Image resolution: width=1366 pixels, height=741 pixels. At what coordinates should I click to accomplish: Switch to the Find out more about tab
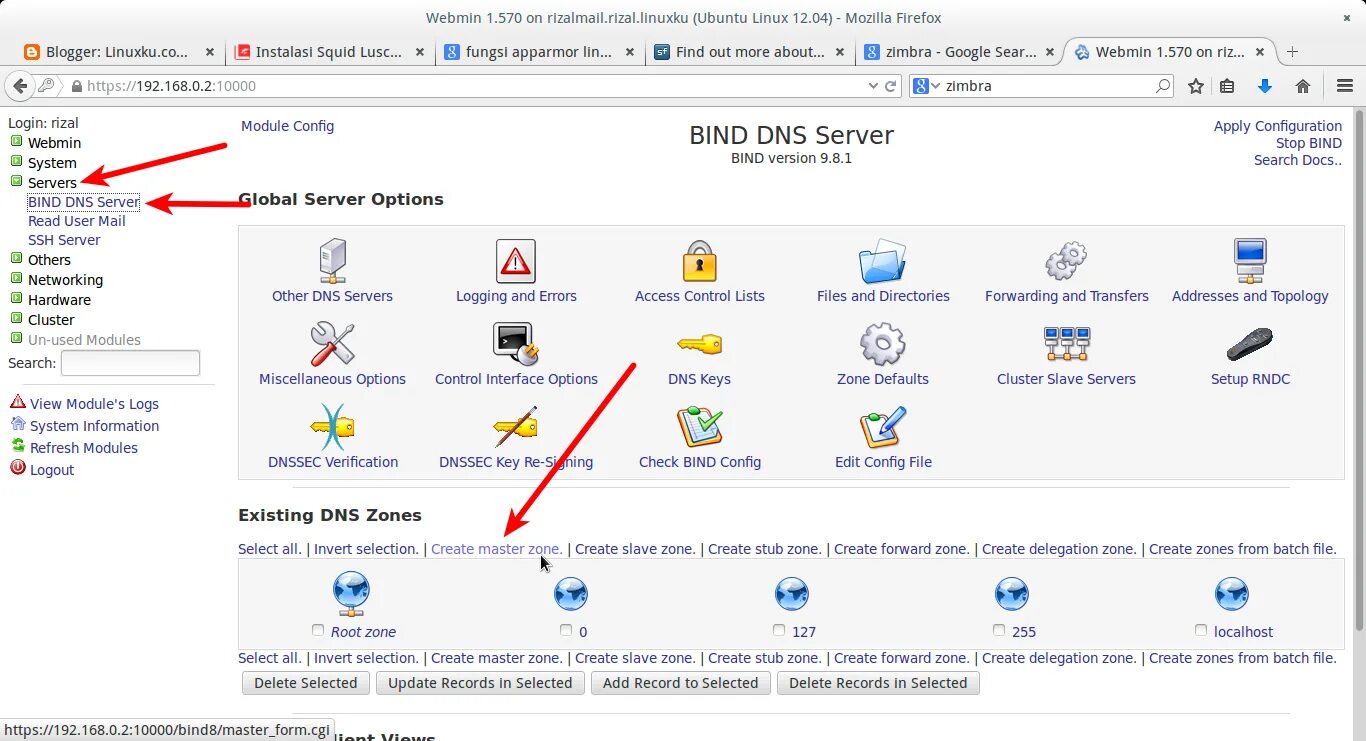[750, 52]
